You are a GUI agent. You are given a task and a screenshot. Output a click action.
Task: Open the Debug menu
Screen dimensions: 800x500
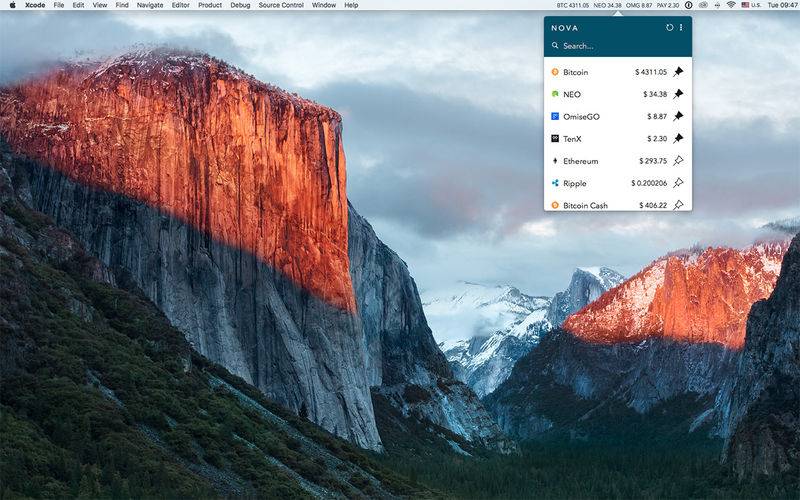tap(240, 5)
